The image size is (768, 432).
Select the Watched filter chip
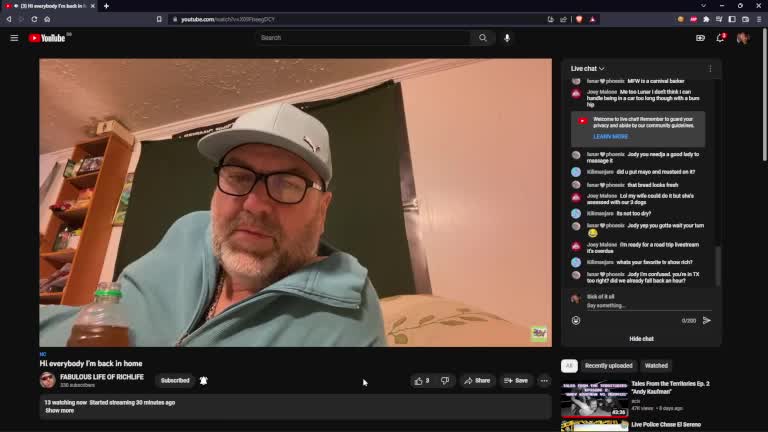point(656,365)
